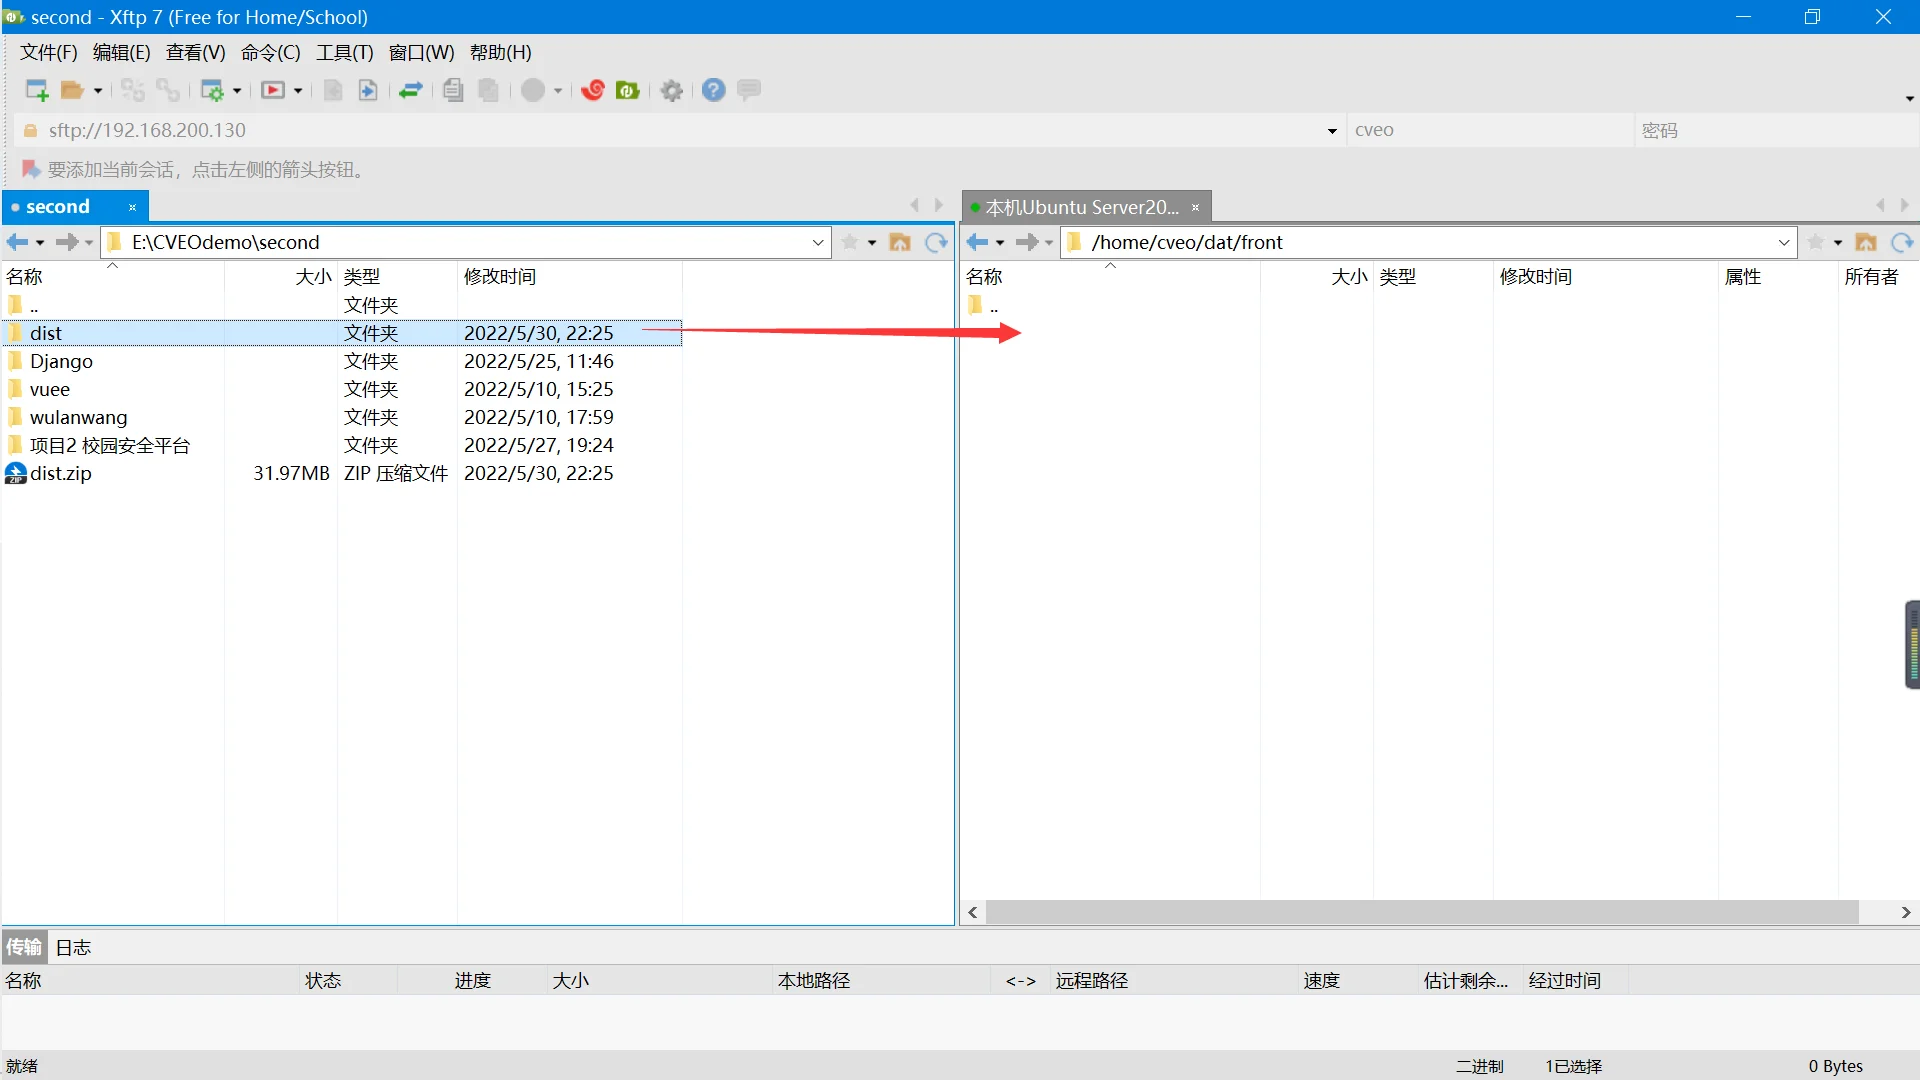The height and width of the screenshot is (1080, 1920).
Task: Click the green synchronize arrows icon
Action: click(x=410, y=91)
